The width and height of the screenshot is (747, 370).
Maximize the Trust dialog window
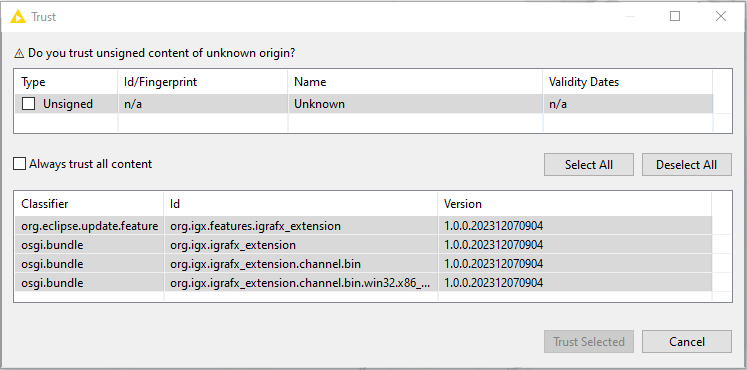[675, 17]
